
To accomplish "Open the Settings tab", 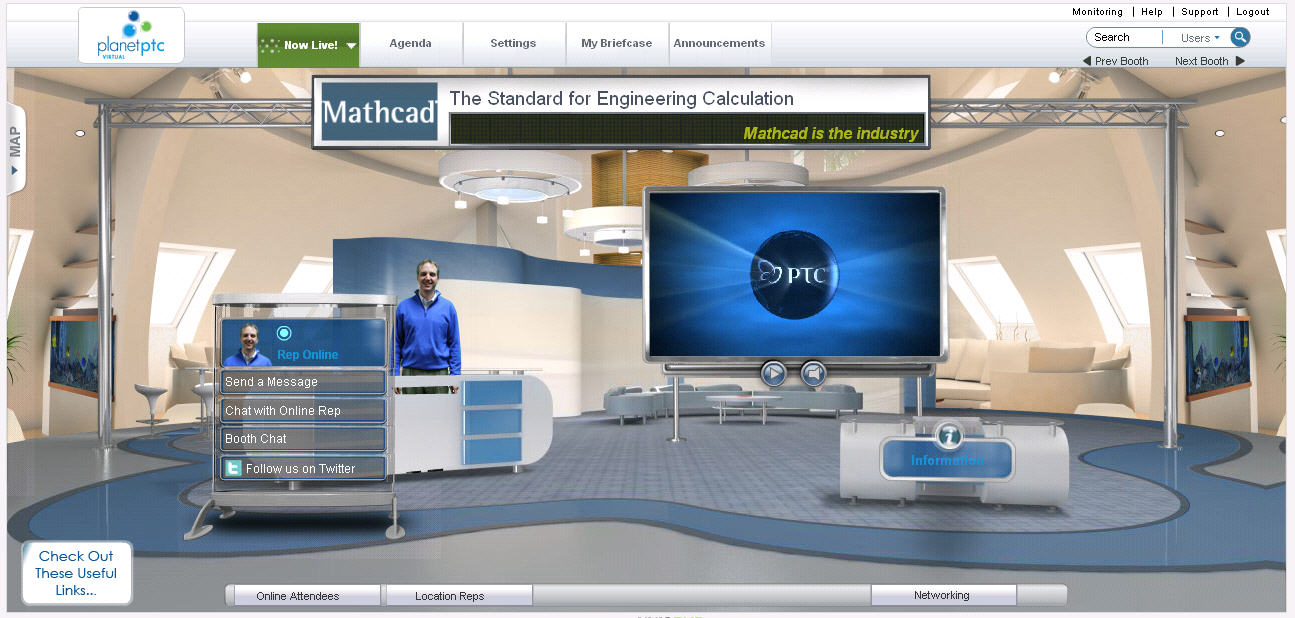I will point(513,44).
